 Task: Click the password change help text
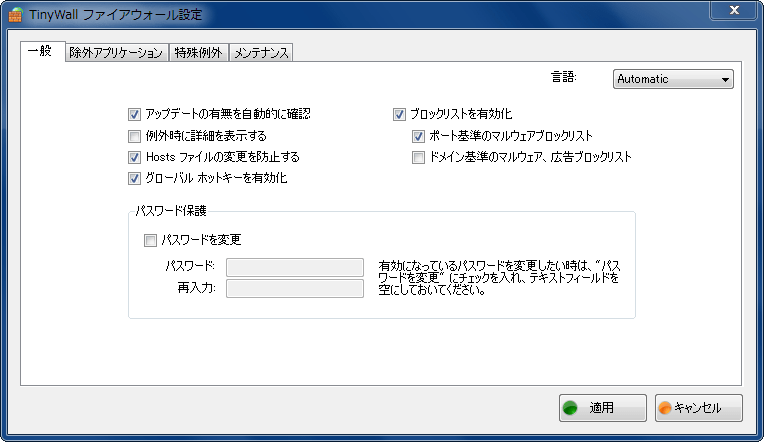tap(499, 278)
